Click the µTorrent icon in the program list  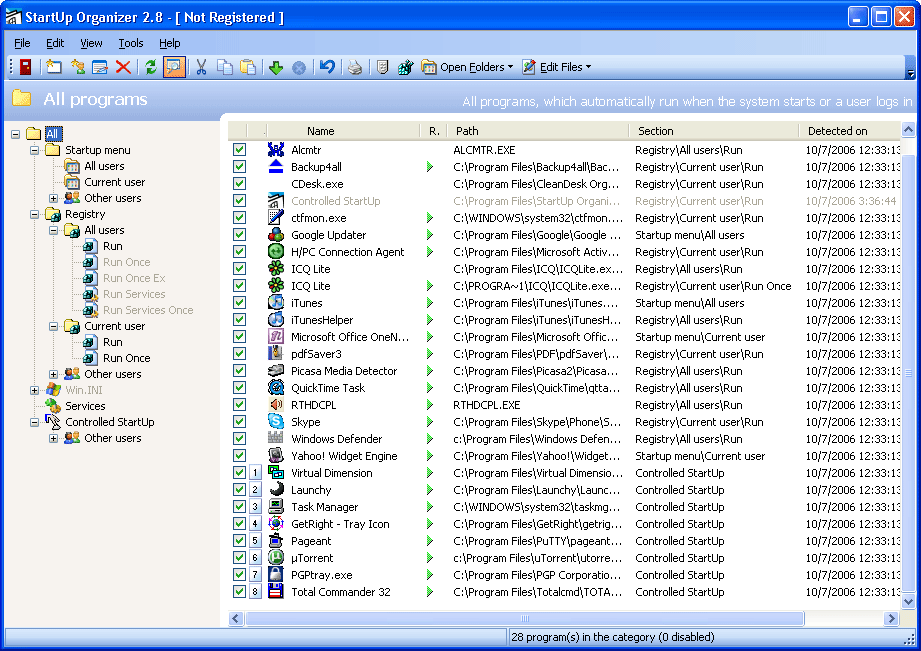pyautogui.click(x=275, y=558)
